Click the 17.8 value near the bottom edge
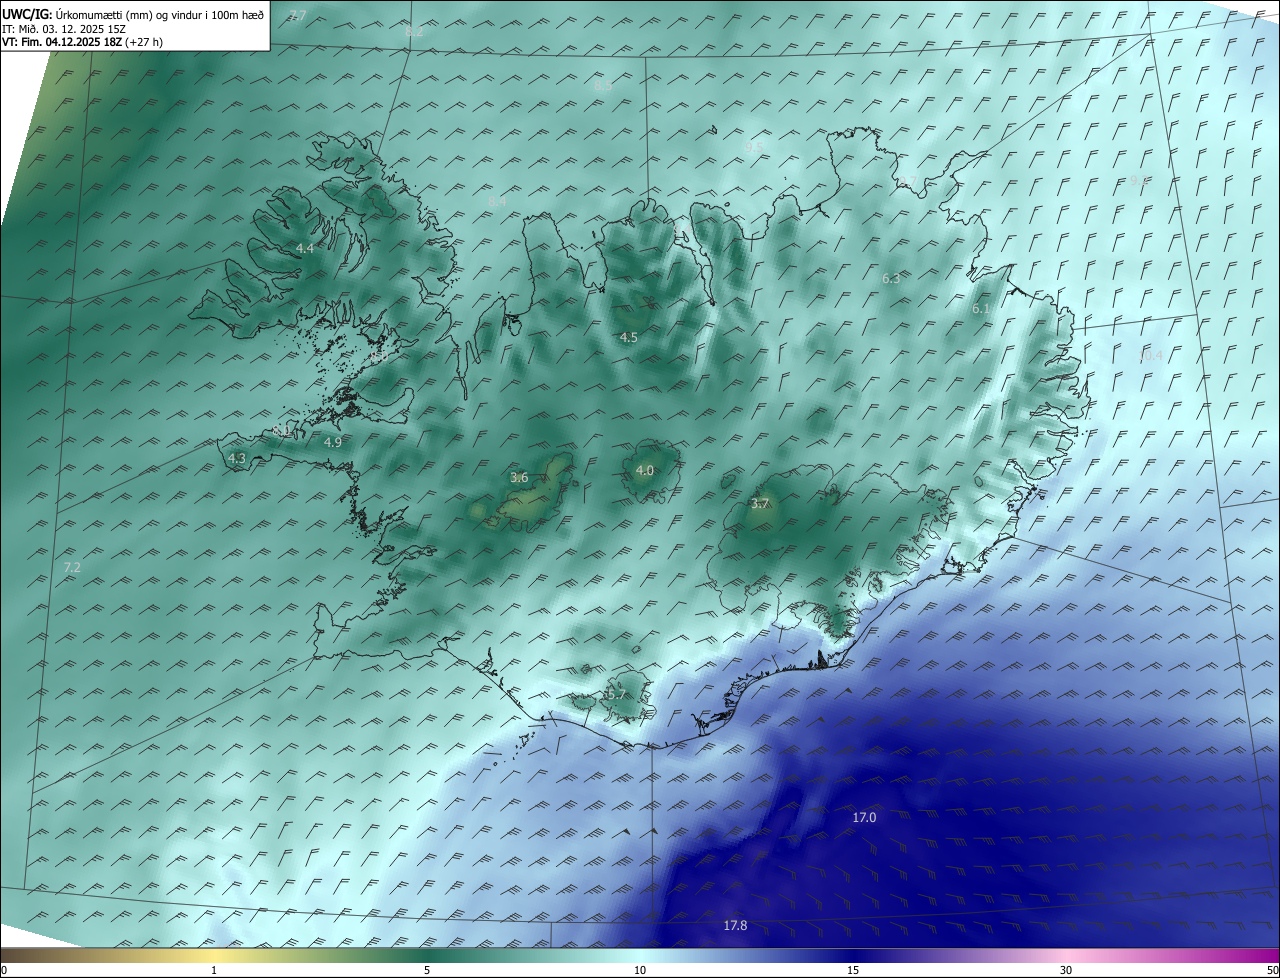 point(735,926)
